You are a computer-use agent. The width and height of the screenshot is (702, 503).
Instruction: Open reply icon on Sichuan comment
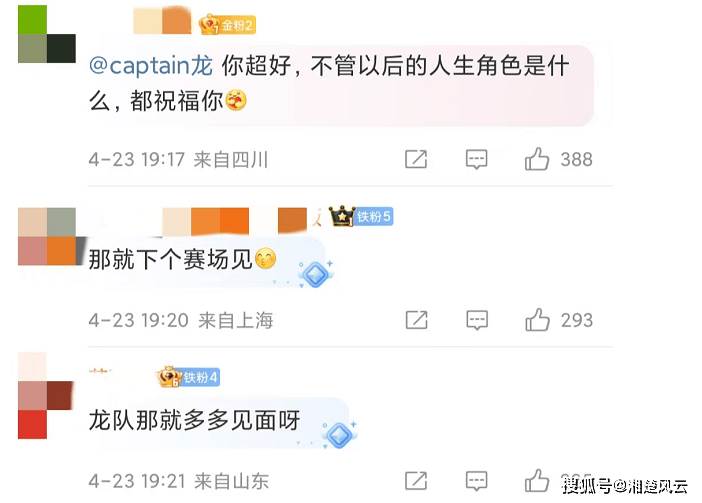click(x=476, y=159)
